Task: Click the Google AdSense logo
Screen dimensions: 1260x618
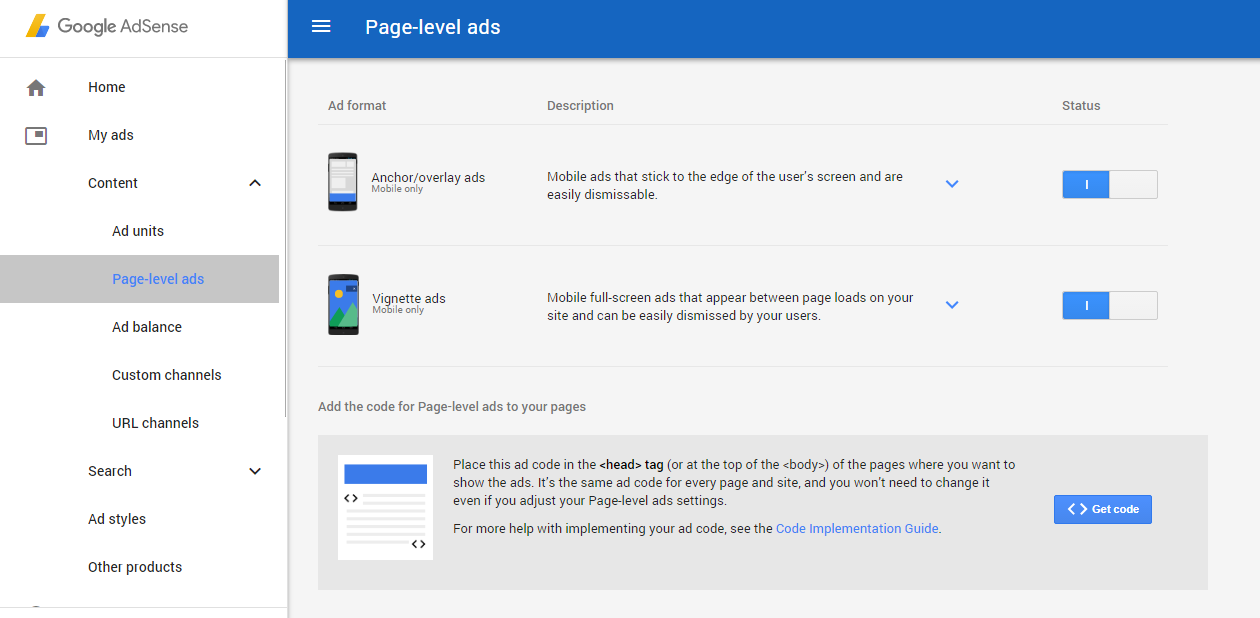Action: coord(107,27)
